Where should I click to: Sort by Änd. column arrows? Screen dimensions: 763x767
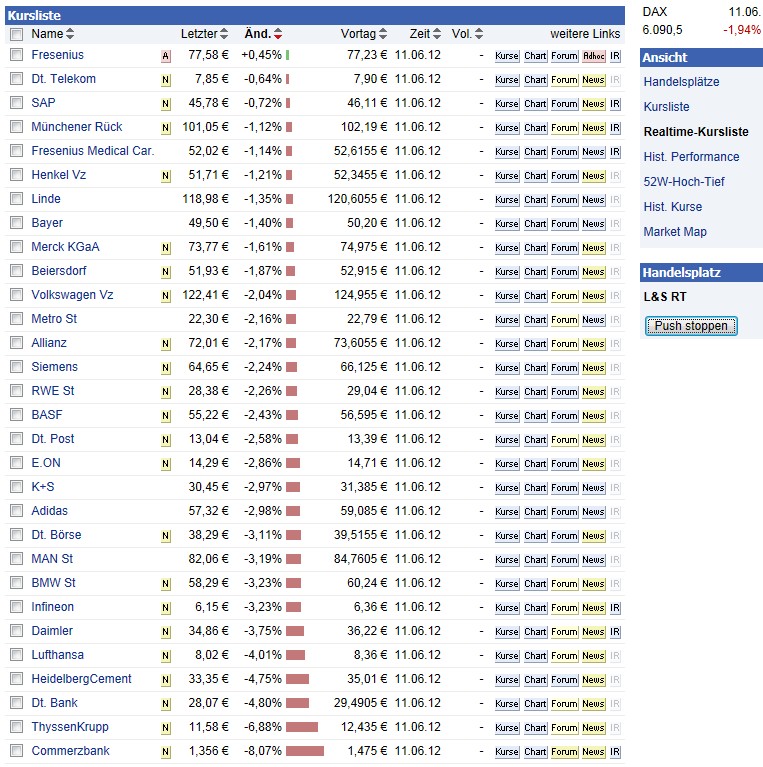tap(278, 34)
